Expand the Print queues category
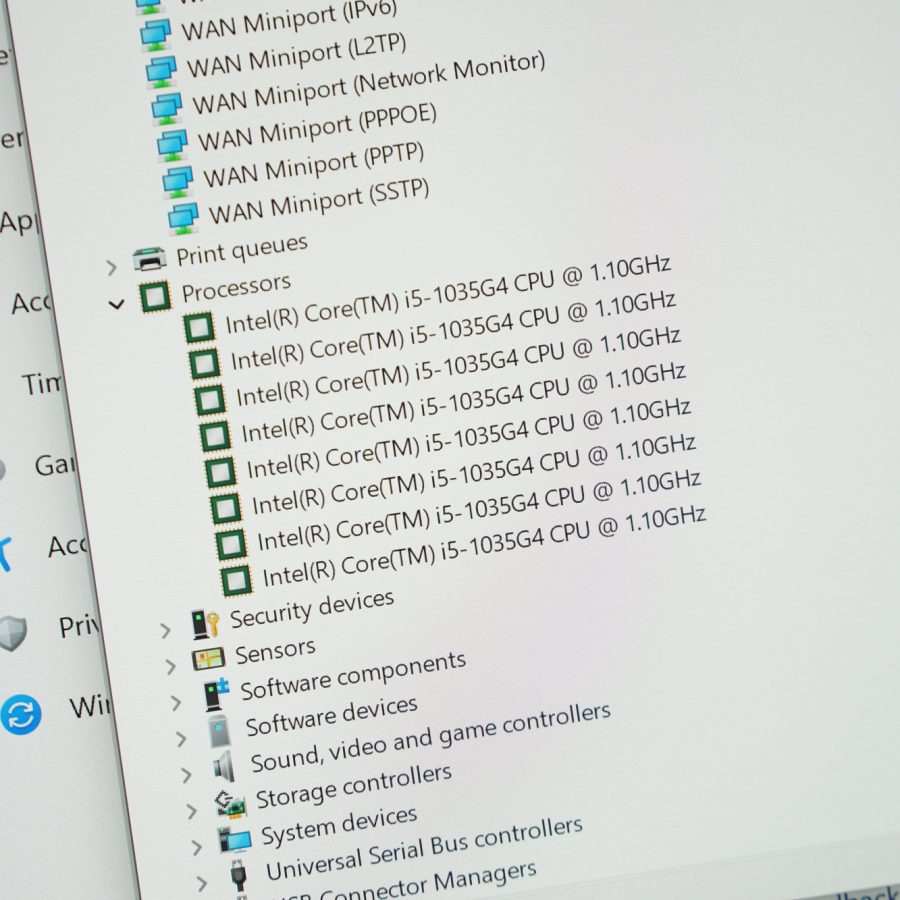The height and width of the screenshot is (900, 900). coord(111,267)
